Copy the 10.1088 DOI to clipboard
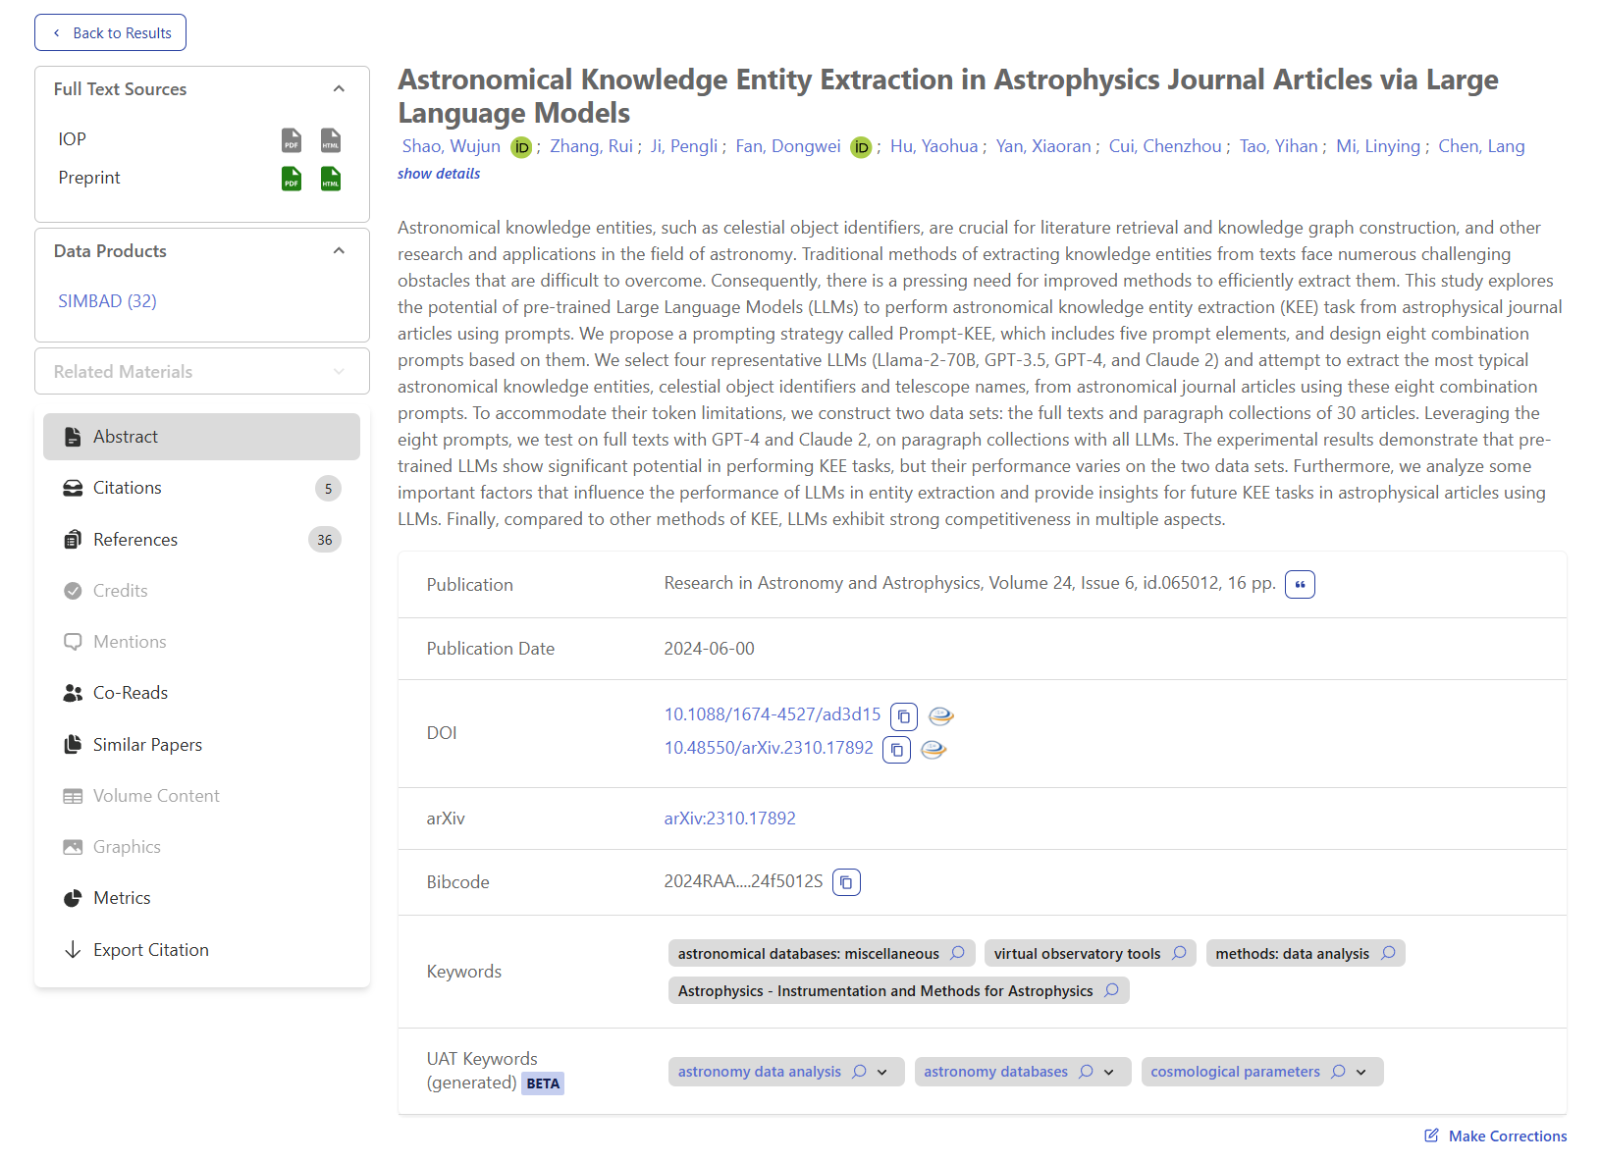Viewport: 1600px width, 1162px height. (x=904, y=716)
